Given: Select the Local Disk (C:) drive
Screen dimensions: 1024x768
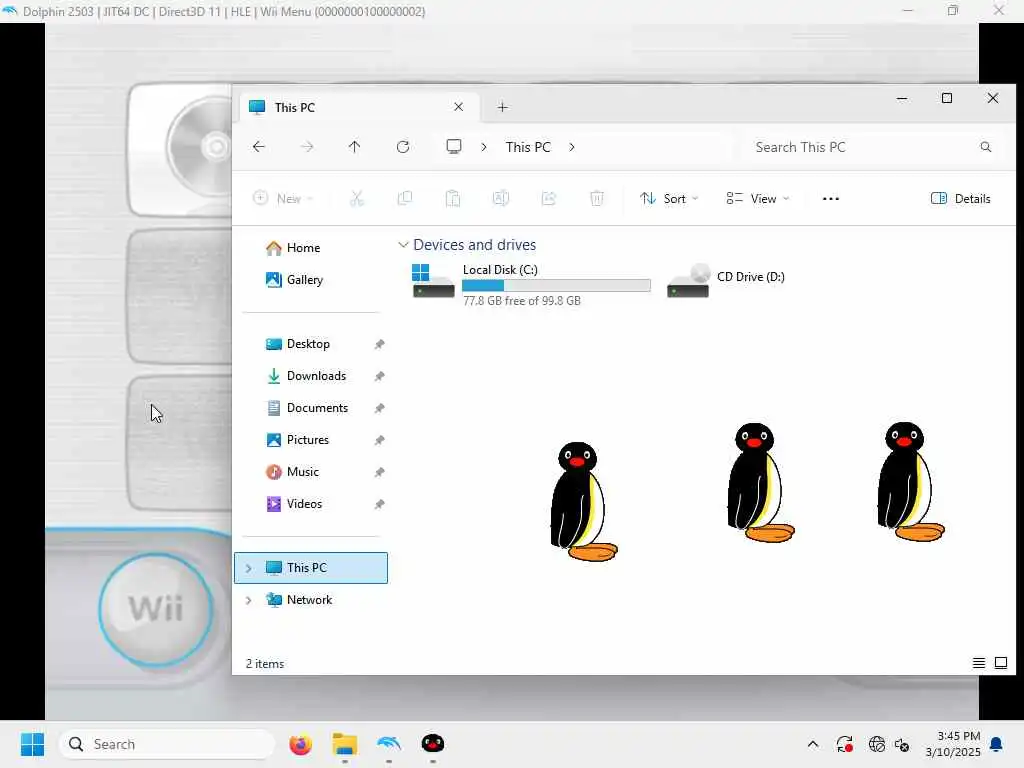Looking at the screenshot, I should tap(530, 285).
